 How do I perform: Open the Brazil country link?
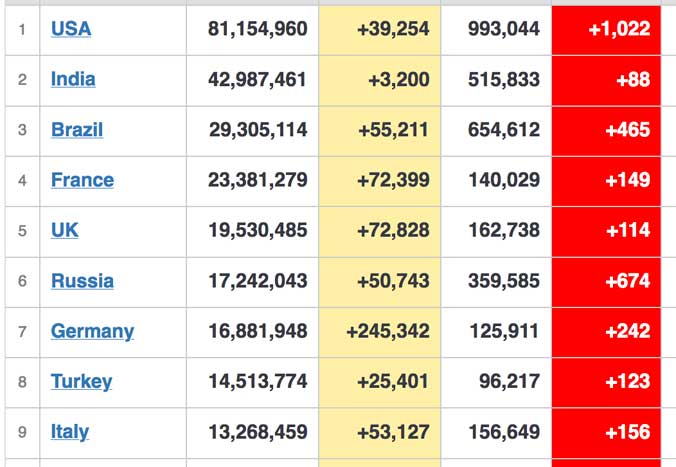77,130
